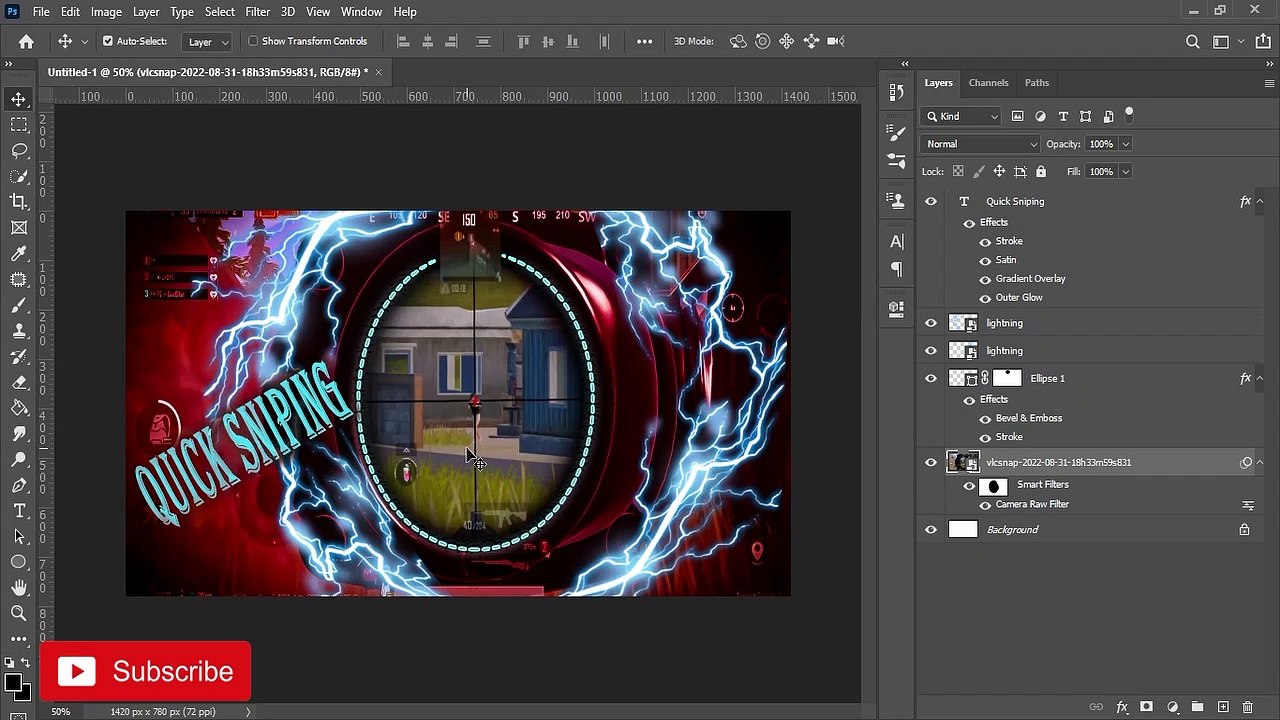
Task: Click the Home button
Action: point(26,41)
